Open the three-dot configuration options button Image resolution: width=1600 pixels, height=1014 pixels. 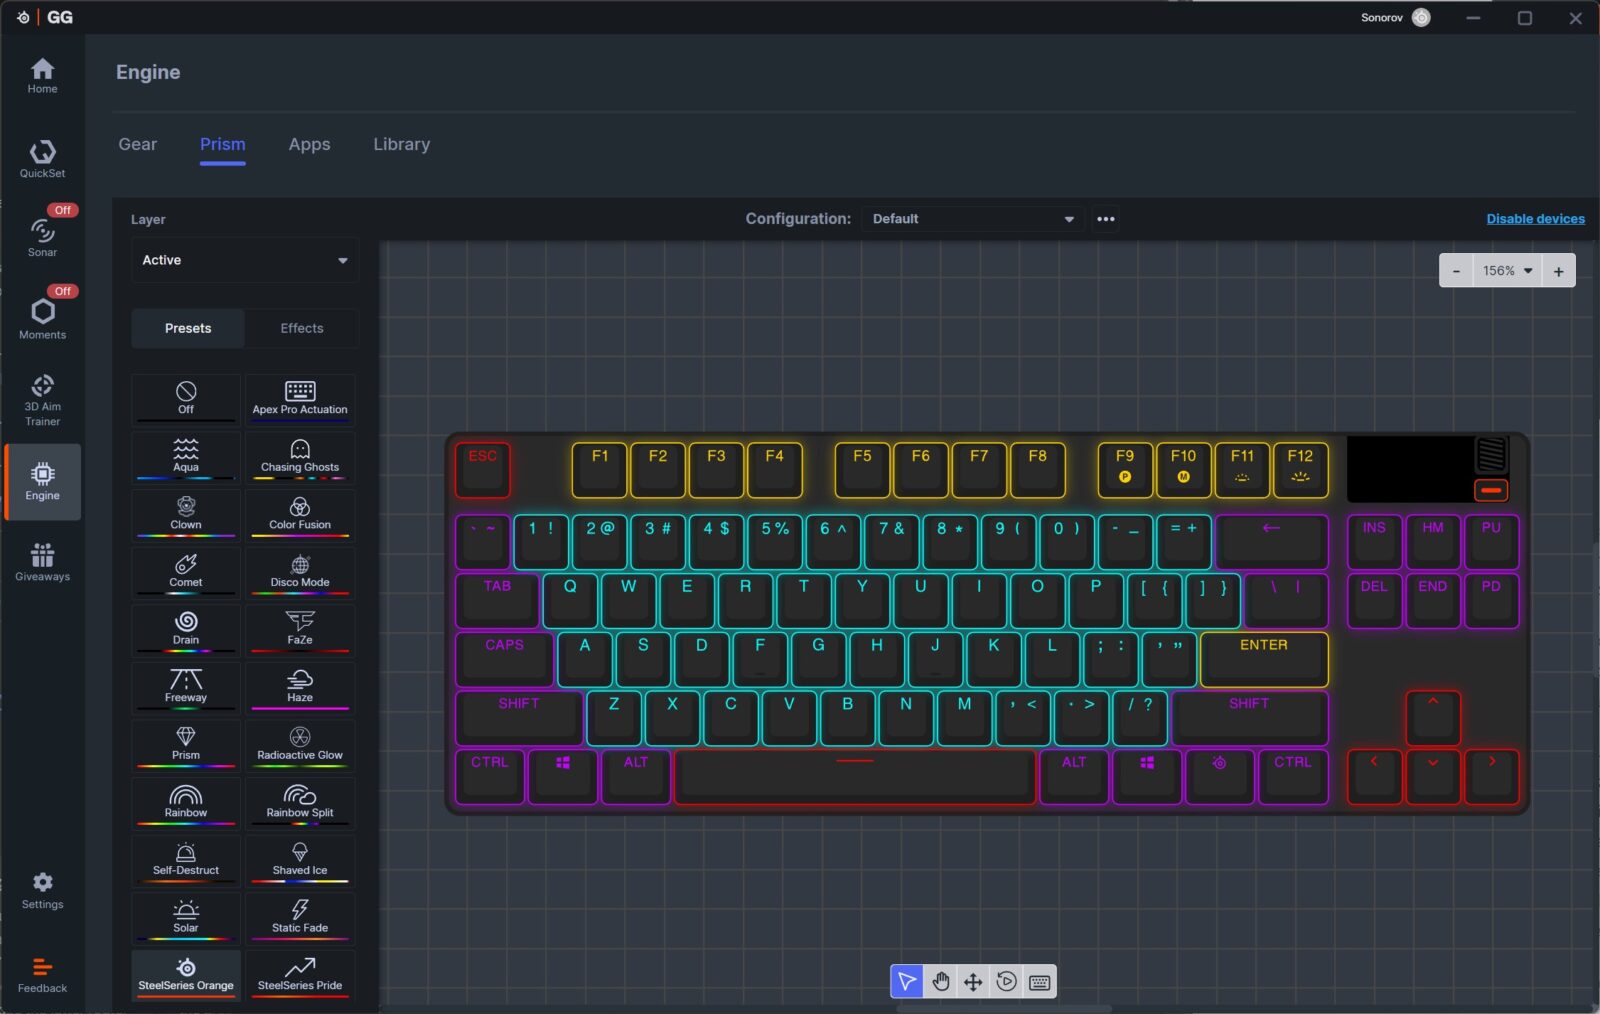(x=1105, y=219)
